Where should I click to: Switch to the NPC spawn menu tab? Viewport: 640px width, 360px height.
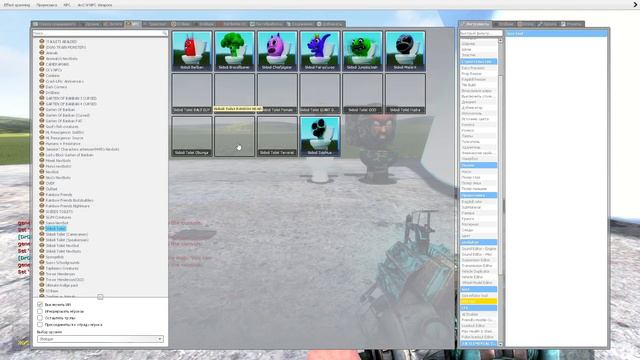click(x=132, y=24)
